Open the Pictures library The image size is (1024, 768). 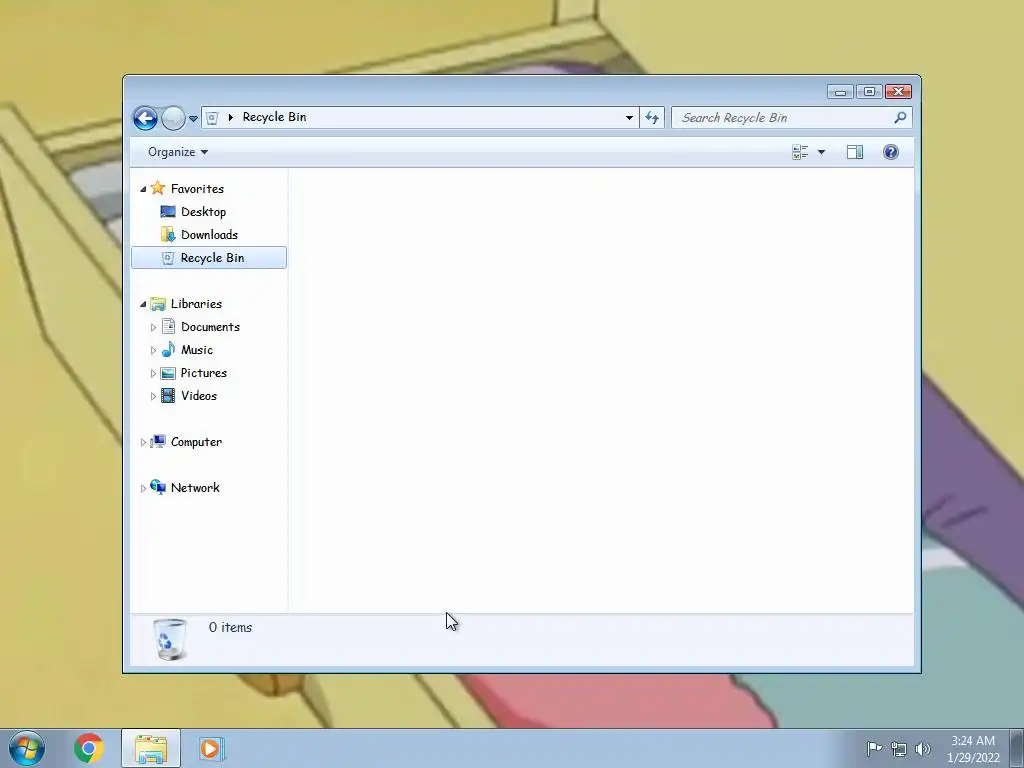pos(204,373)
